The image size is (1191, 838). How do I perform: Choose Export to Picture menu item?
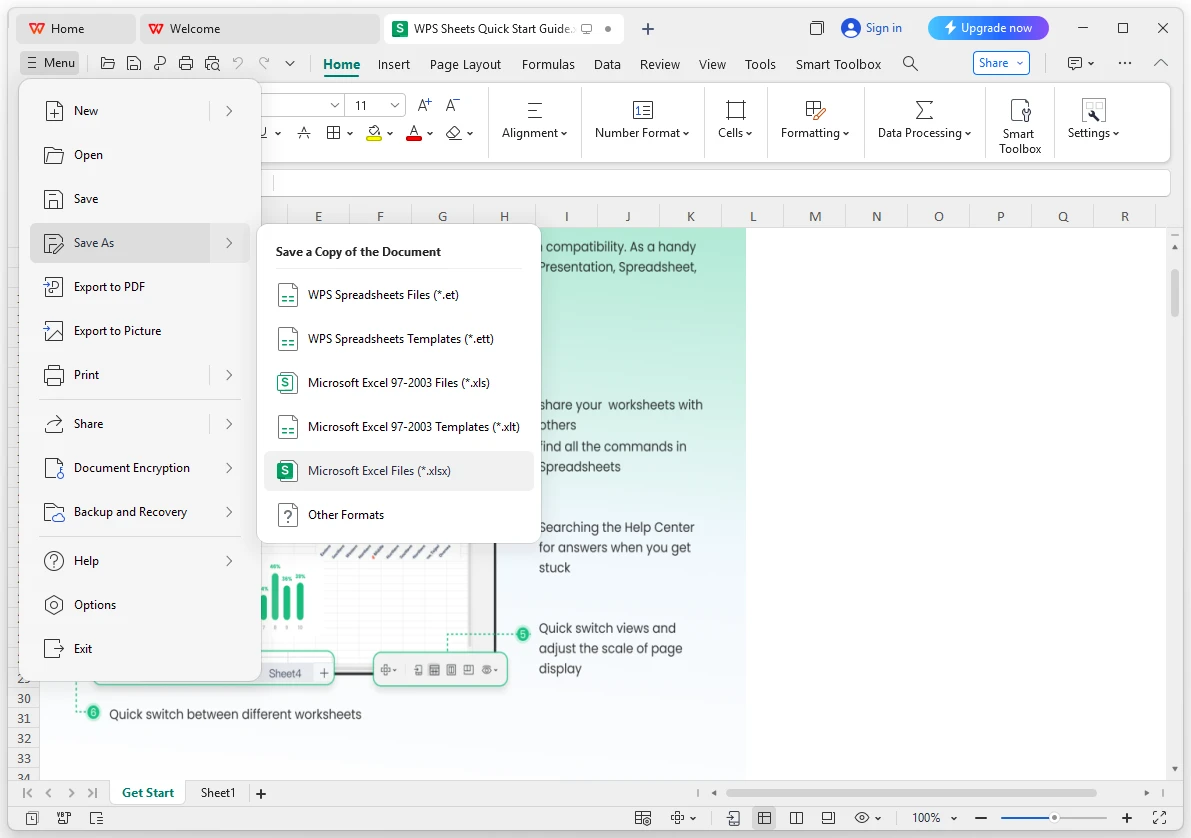pos(140,331)
